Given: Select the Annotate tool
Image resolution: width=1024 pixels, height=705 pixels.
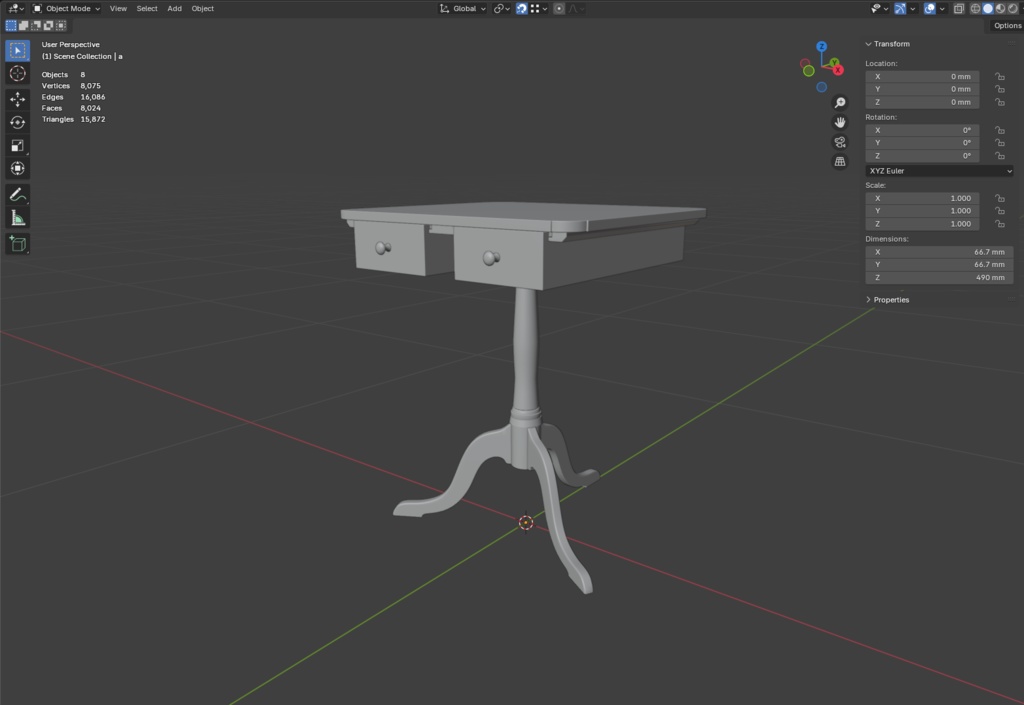Looking at the screenshot, I should tap(18, 195).
